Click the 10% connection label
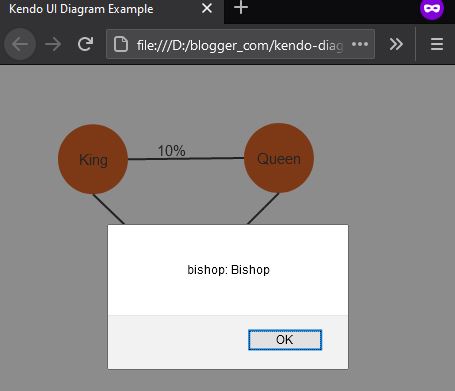This screenshot has width=455, height=391. point(171,151)
